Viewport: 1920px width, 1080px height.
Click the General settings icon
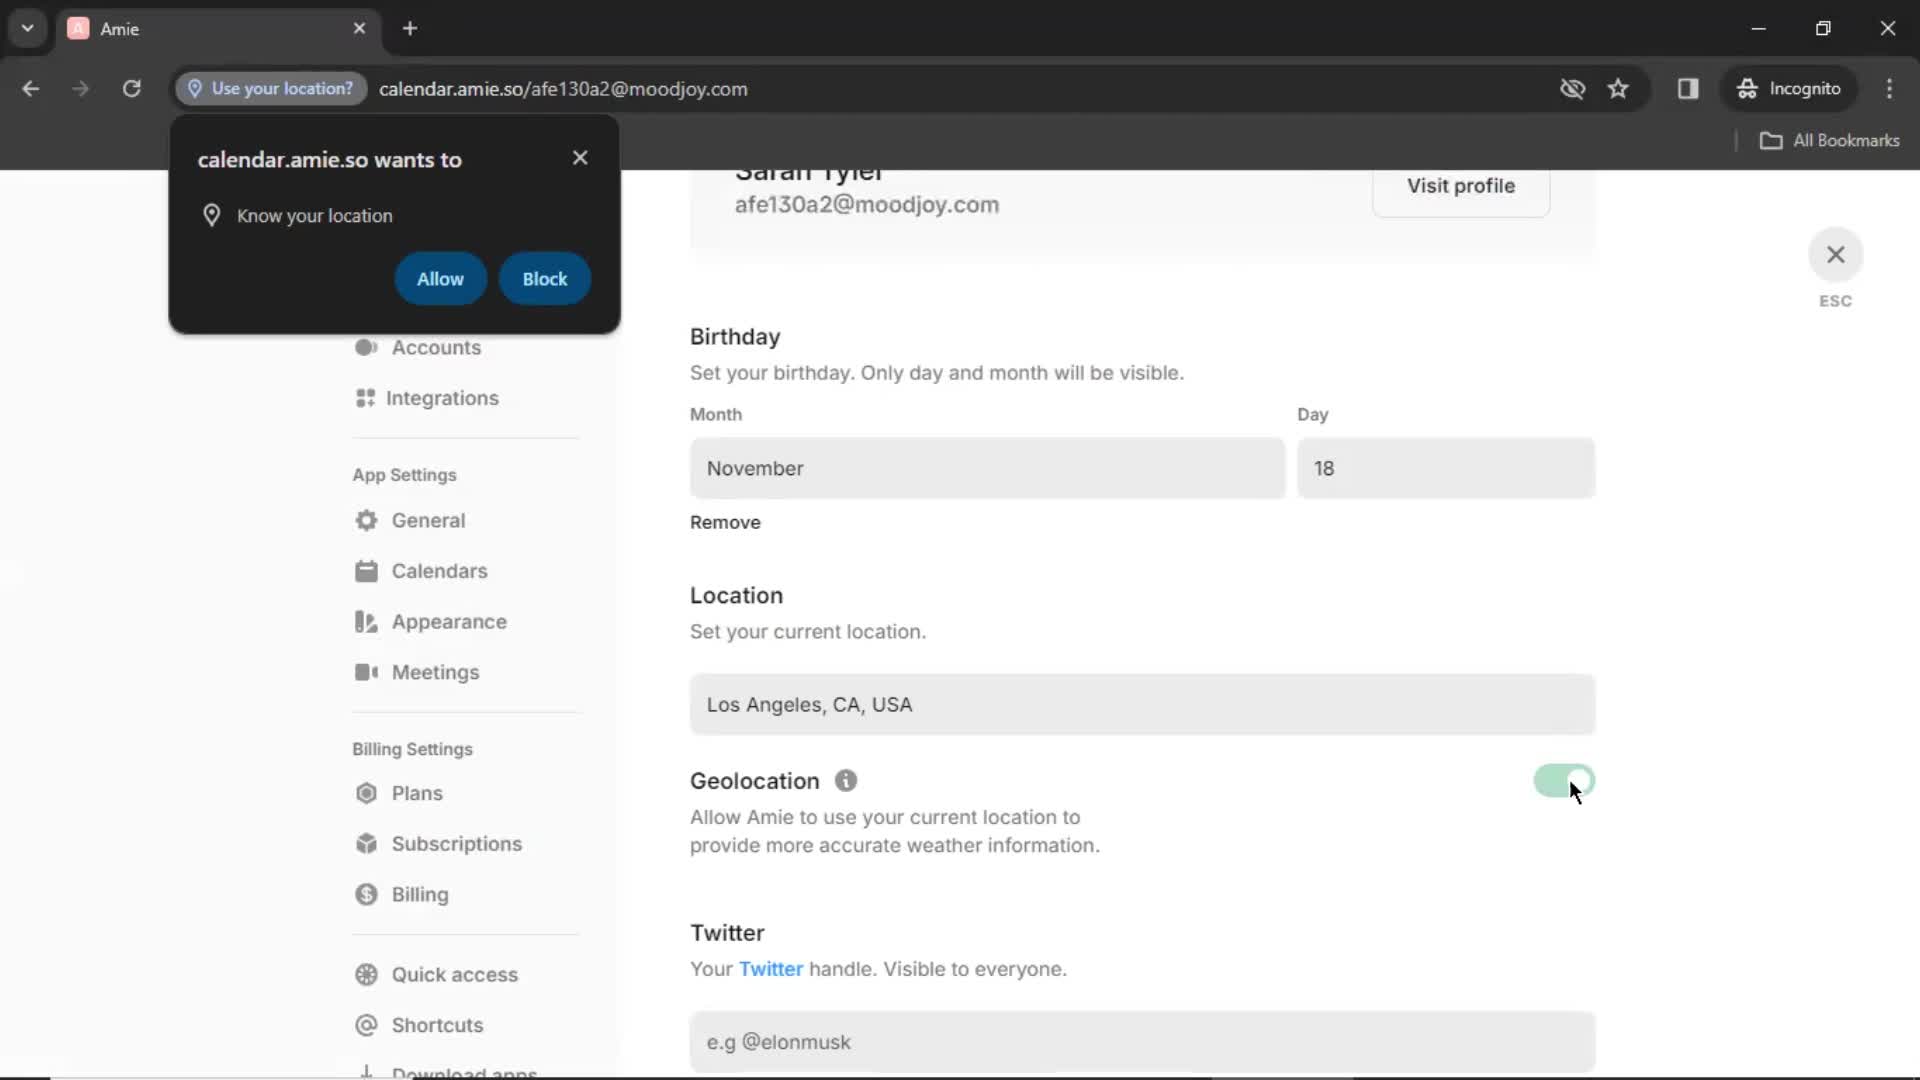(367, 520)
